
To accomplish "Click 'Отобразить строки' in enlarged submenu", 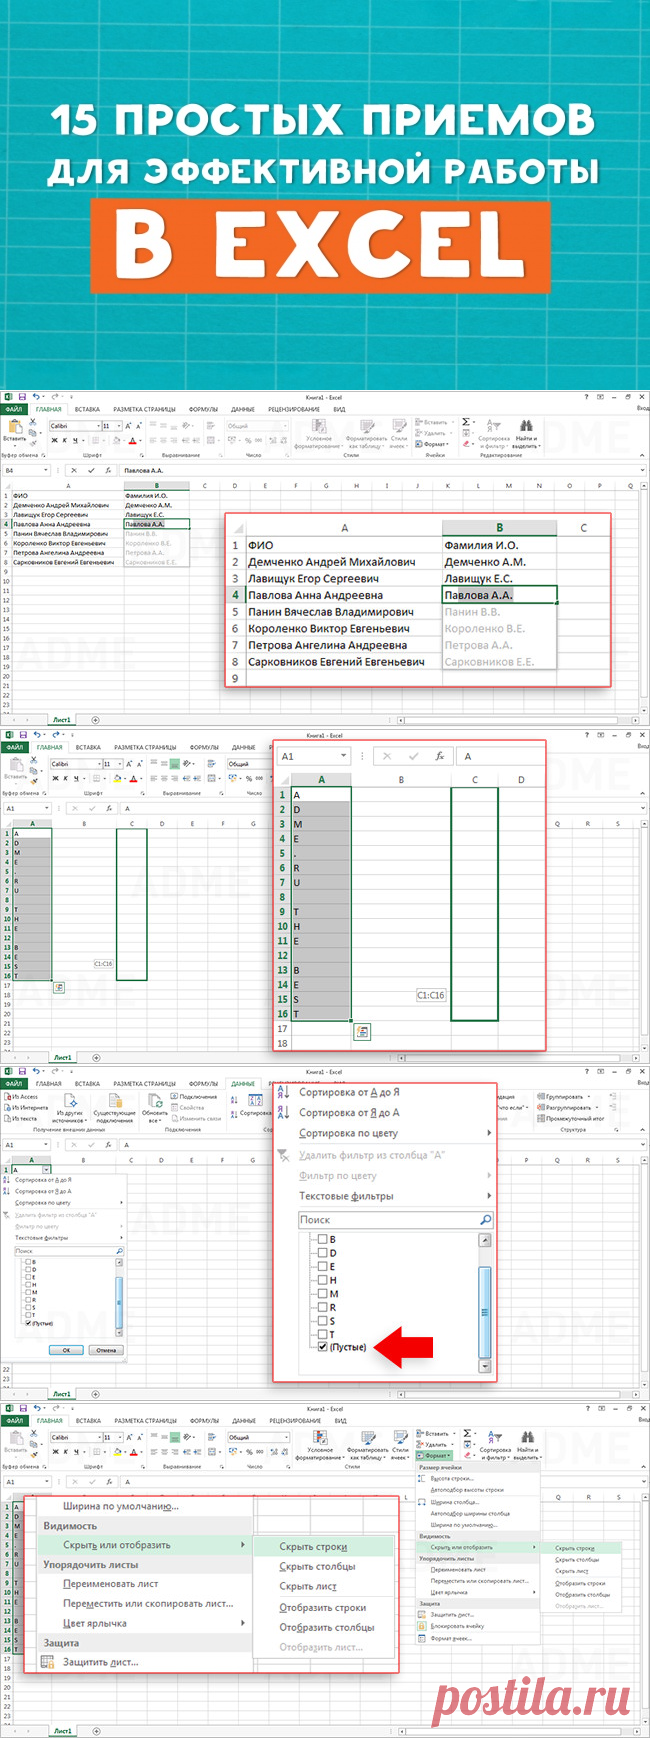I will click(322, 1608).
